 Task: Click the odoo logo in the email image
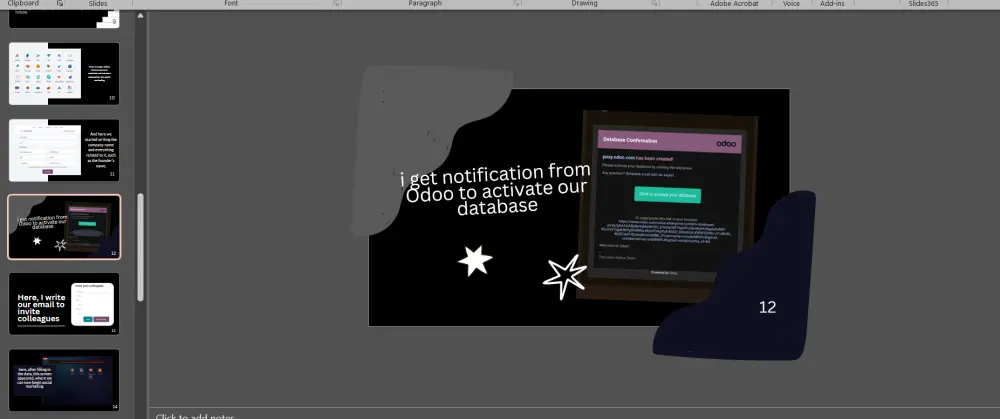pos(726,143)
